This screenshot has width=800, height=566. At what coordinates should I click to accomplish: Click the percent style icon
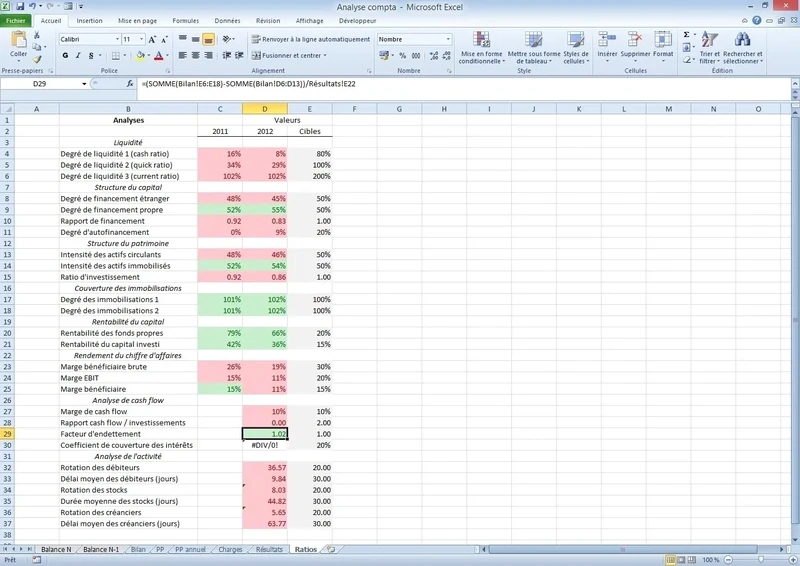403,55
